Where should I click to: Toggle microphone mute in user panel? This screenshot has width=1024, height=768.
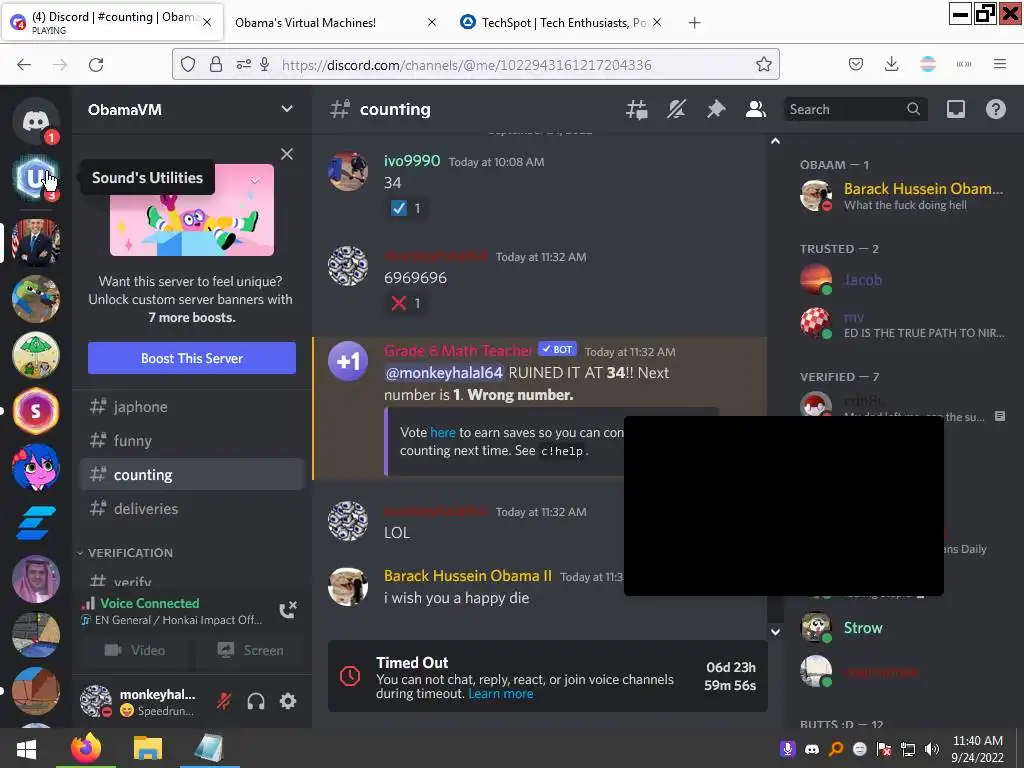pos(224,701)
